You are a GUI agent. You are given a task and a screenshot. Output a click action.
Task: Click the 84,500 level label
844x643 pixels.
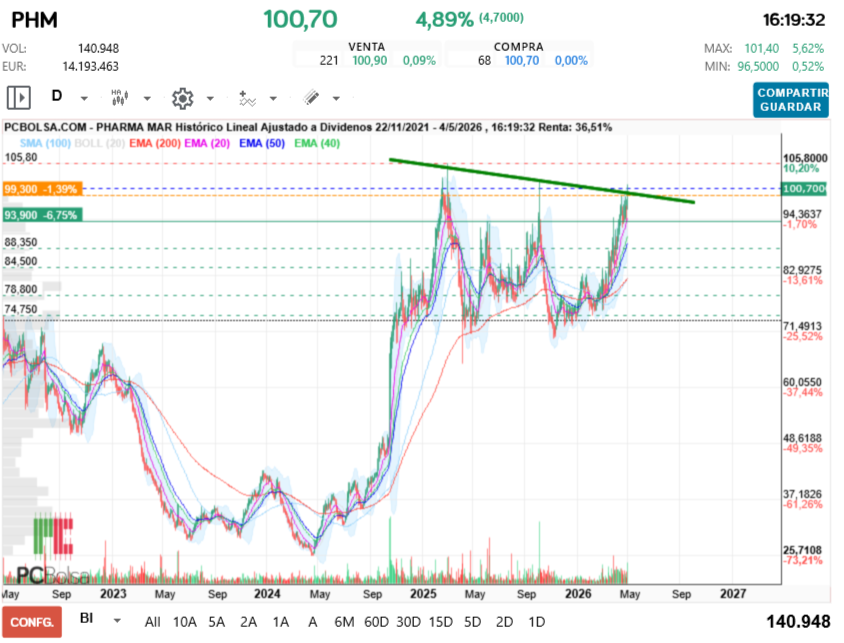[21, 261]
